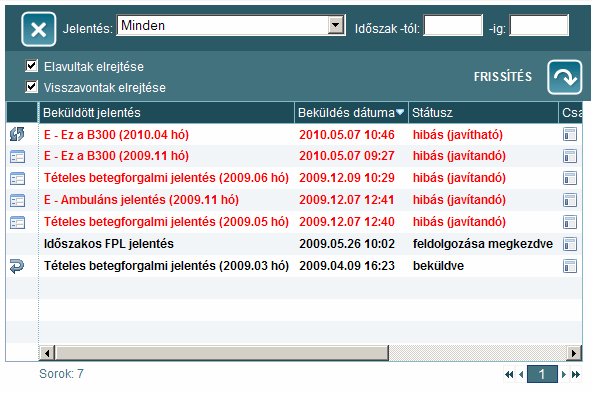The image size is (592, 393).
Task: Select E - Ez a B300 (2009.11 hó) report
Action: click(116, 156)
